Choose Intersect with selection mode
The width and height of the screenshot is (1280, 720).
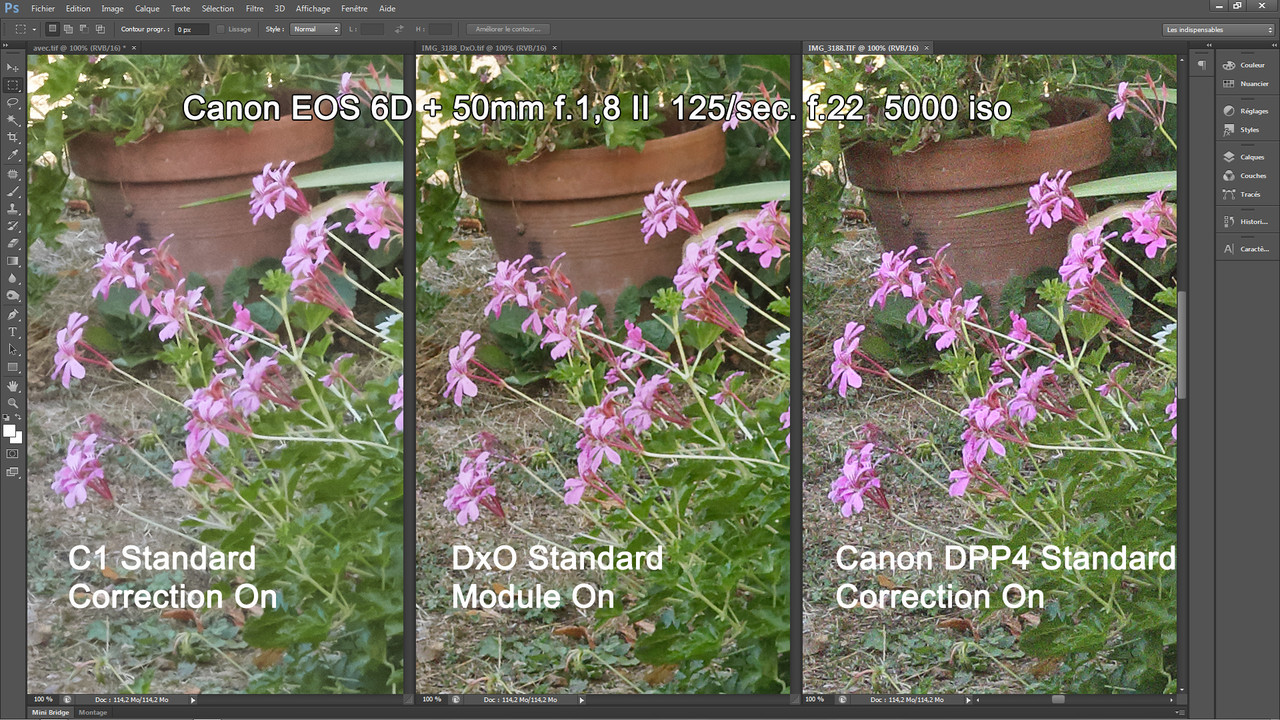coord(100,29)
